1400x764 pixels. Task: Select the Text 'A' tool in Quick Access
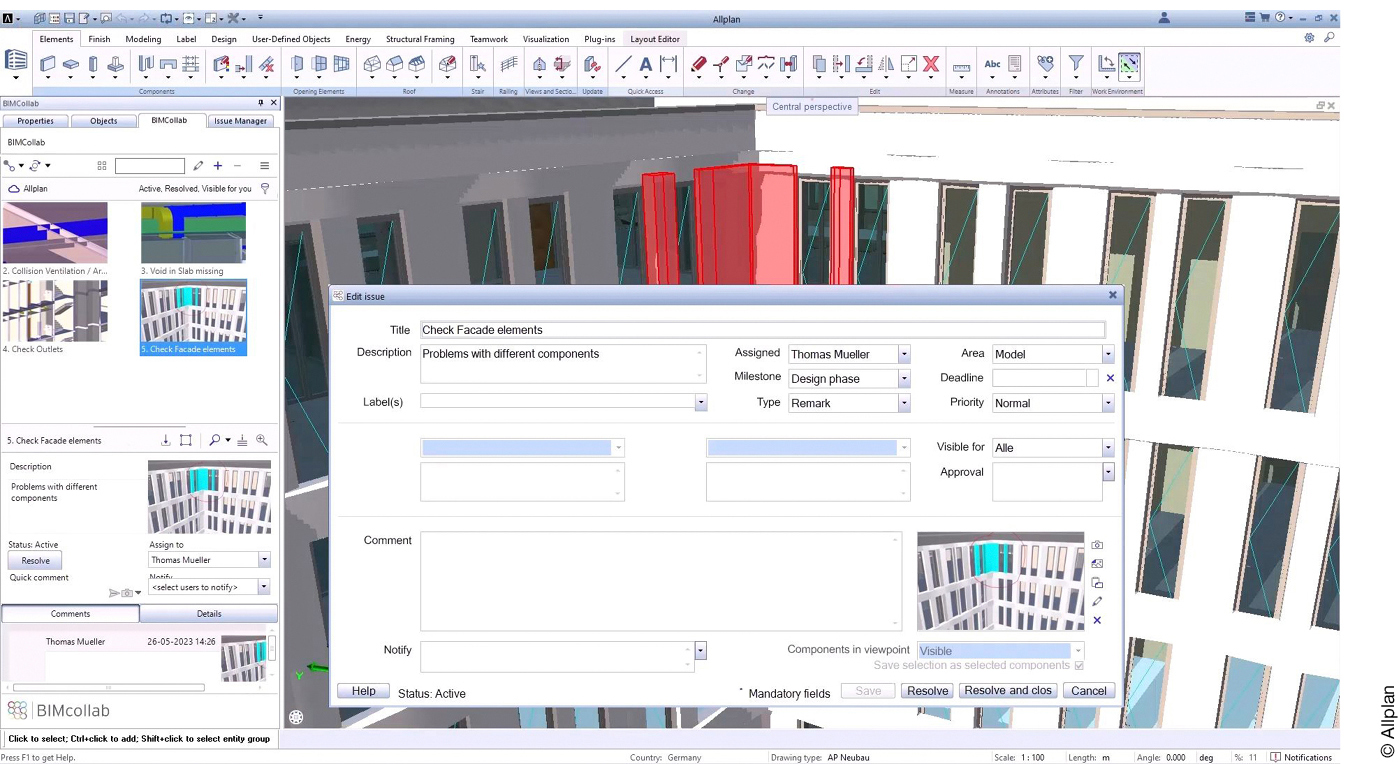[646, 65]
